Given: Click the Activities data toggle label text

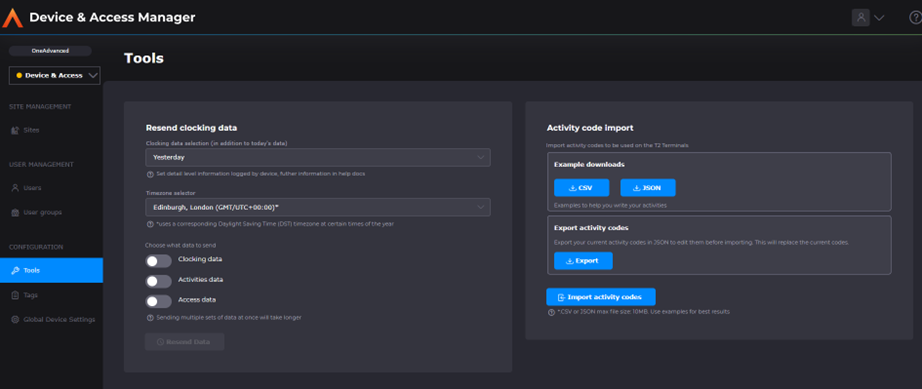Looking at the screenshot, I should point(201,280).
